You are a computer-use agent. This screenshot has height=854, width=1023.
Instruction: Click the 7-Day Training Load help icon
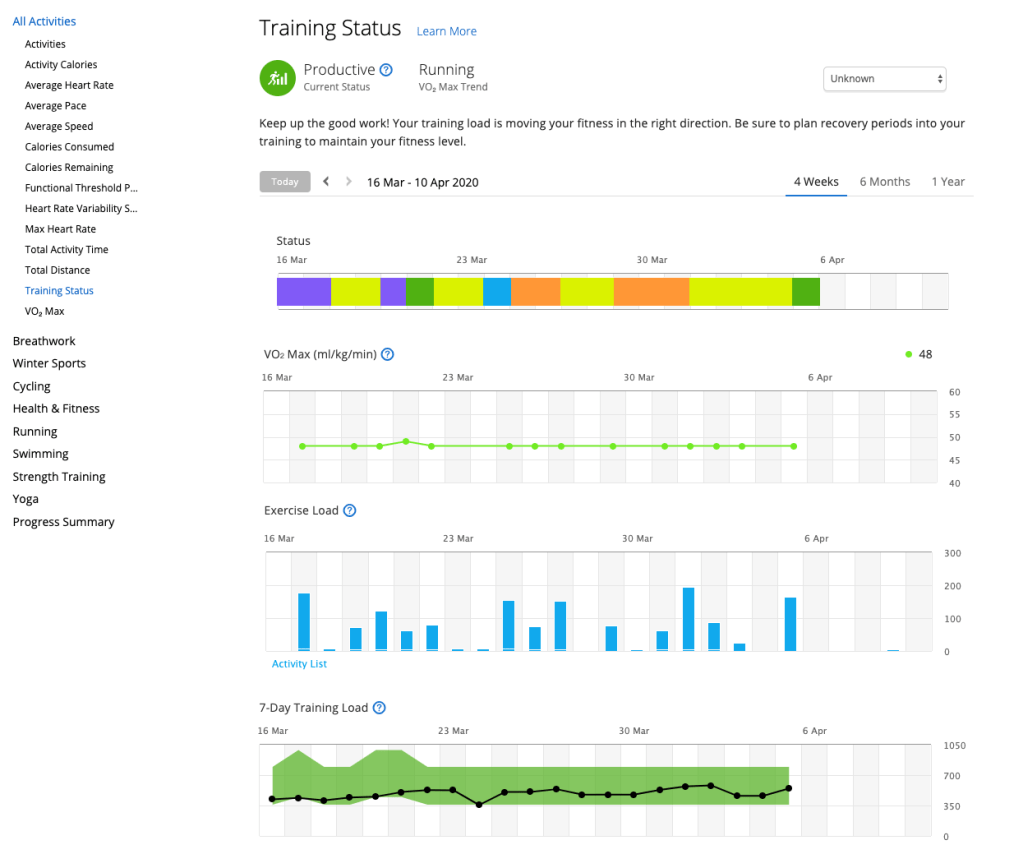point(379,708)
